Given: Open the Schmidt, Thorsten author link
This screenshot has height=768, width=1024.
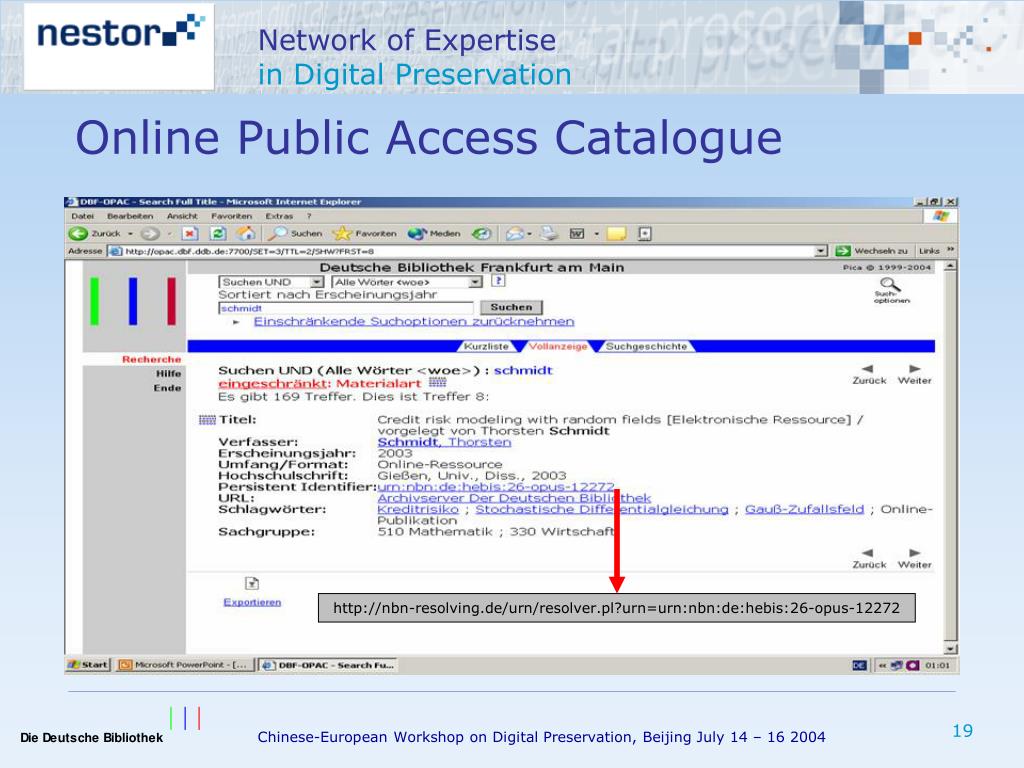Looking at the screenshot, I should pos(444,442).
